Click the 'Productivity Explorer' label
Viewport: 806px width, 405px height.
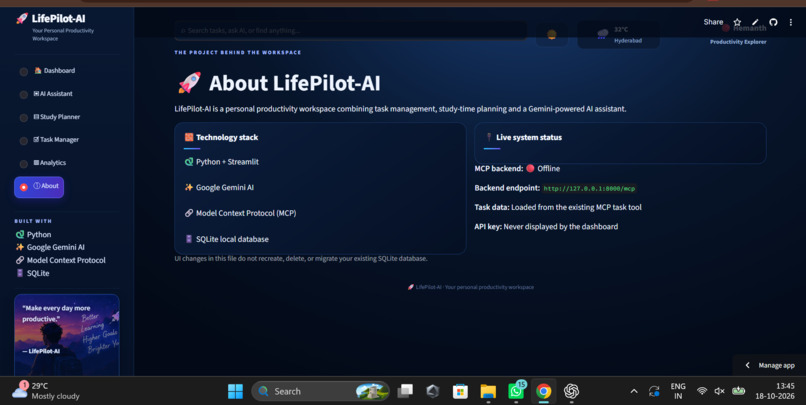(x=738, y=42)
